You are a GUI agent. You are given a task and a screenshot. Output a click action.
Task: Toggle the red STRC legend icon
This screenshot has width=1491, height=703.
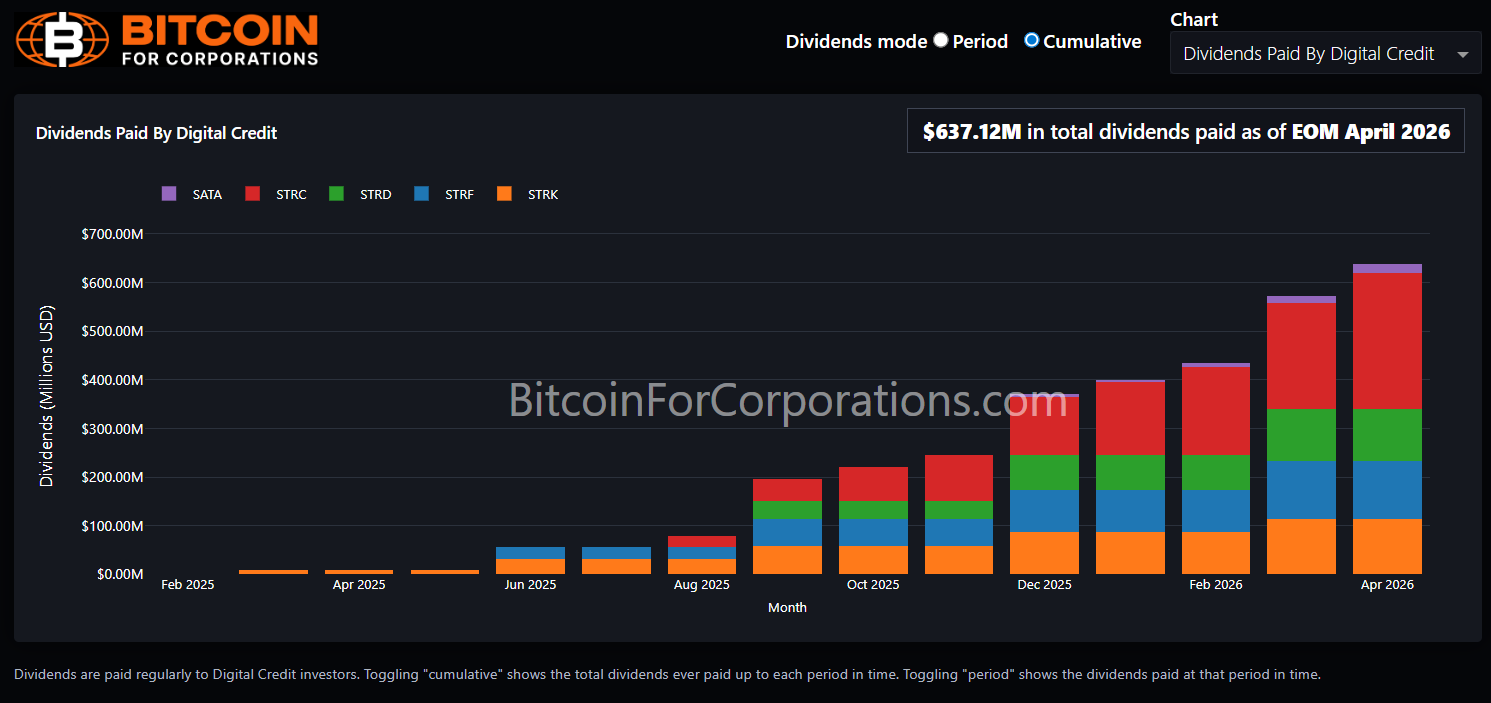pos(253,194)
